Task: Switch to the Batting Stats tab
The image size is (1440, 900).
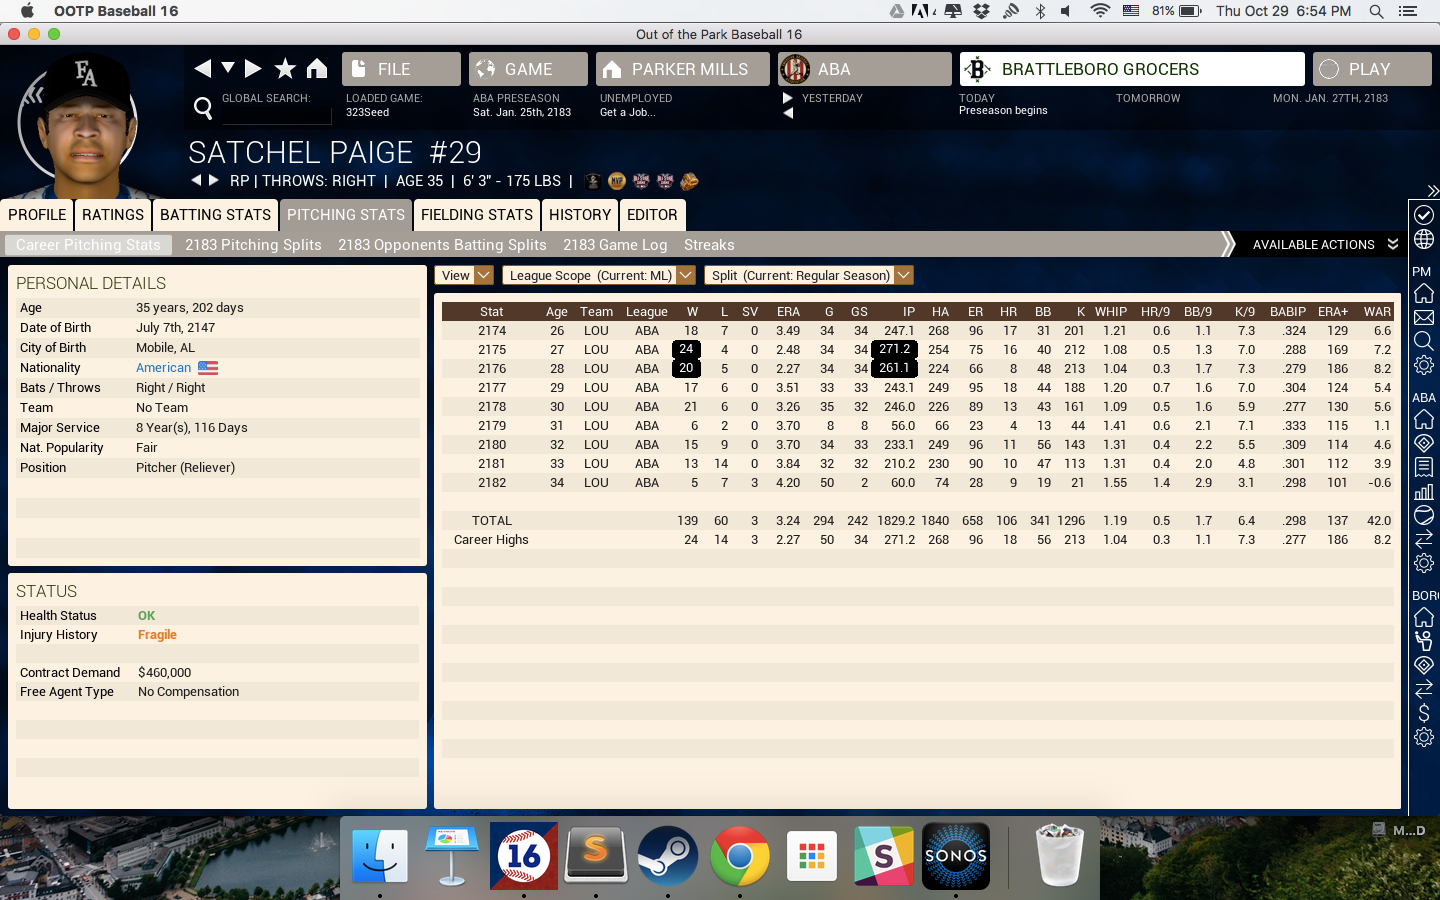Action: click(215, 215)
